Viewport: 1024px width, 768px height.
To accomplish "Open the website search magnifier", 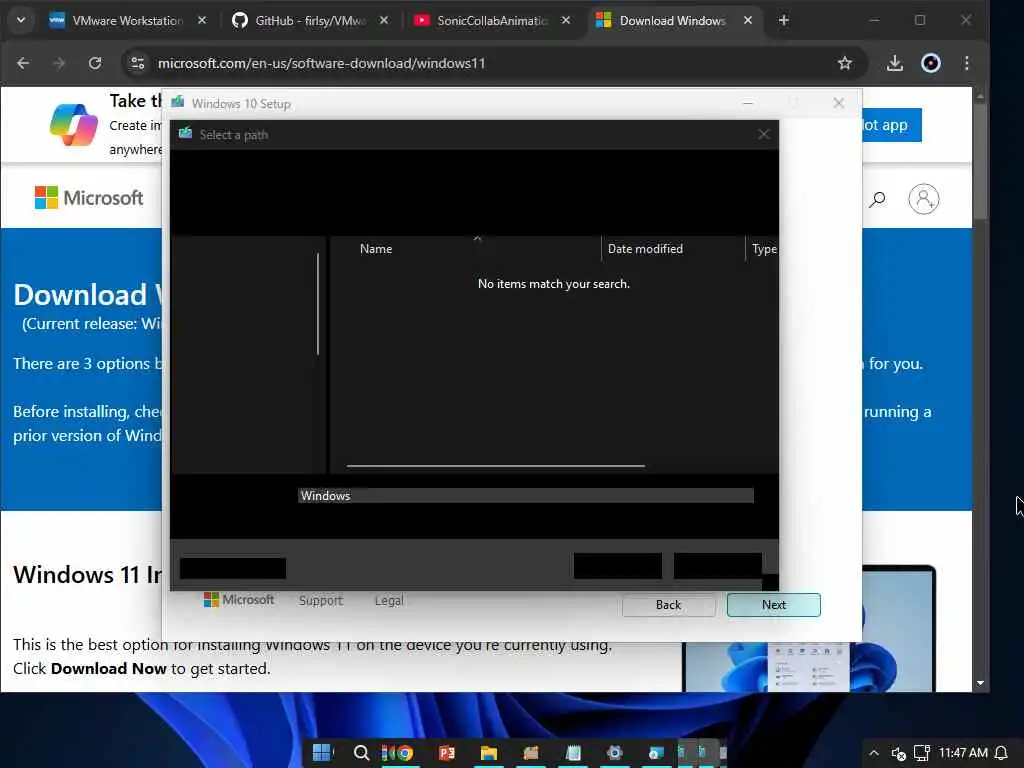I will click(x=877, y=199).
